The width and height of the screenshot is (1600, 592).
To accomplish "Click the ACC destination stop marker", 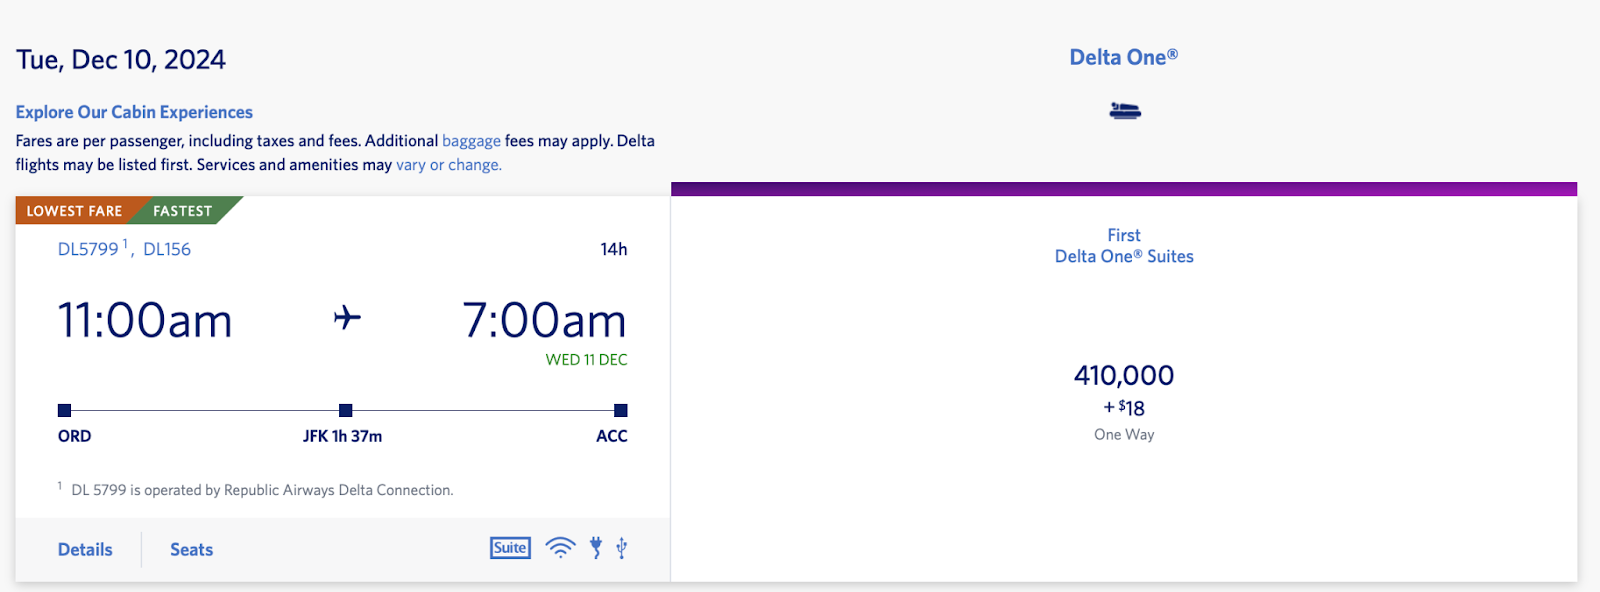I will [621, 410].
